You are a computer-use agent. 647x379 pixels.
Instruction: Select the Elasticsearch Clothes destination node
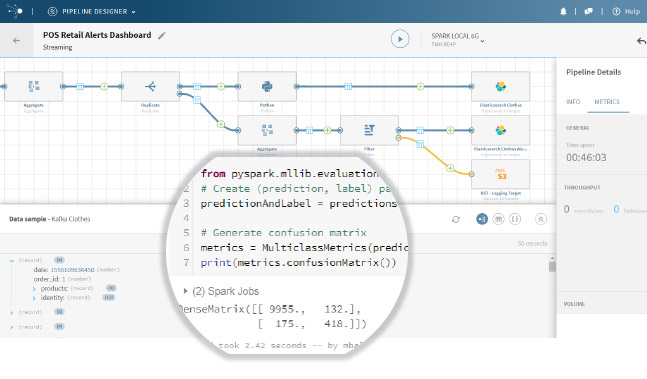(501, 86)
